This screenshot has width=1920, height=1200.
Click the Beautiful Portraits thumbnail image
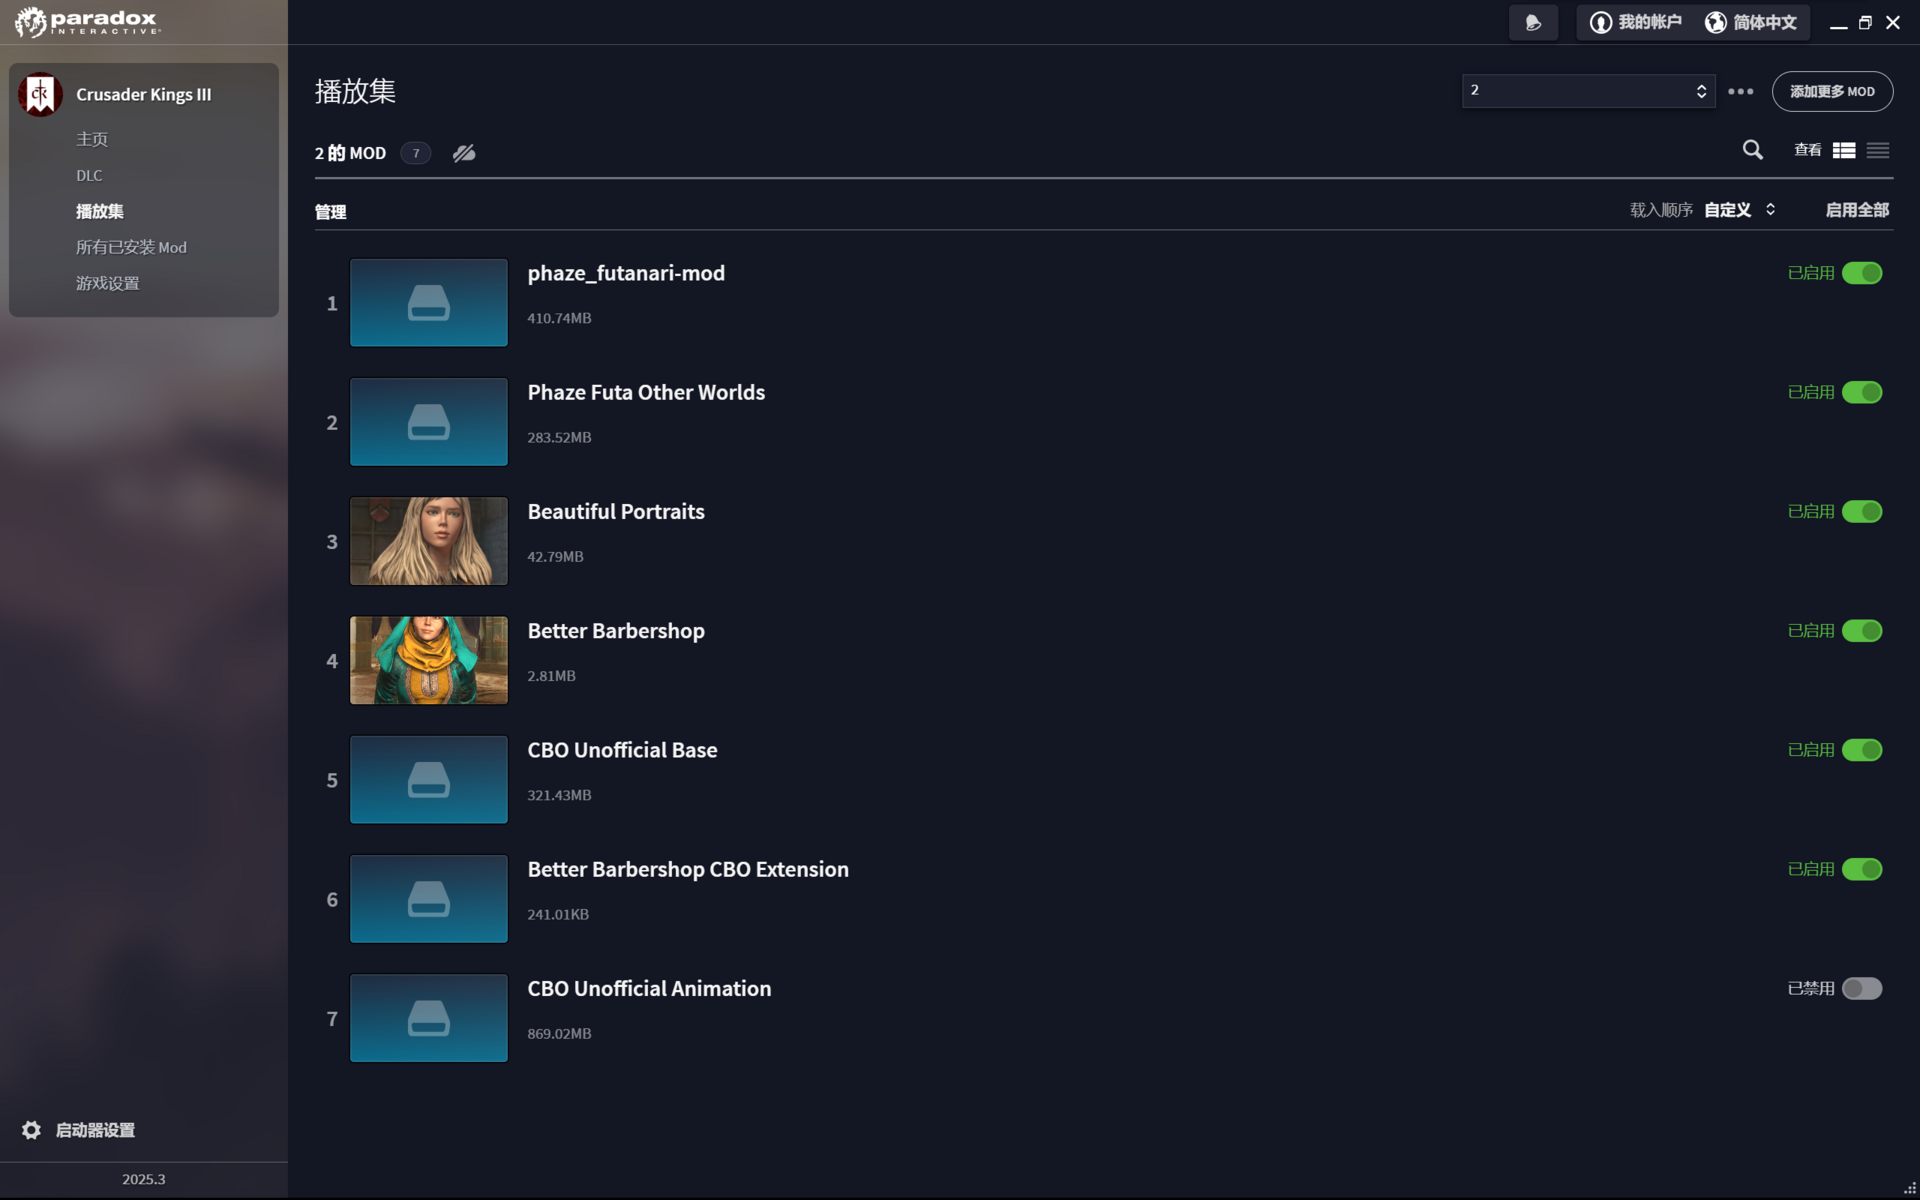point(429,541)
